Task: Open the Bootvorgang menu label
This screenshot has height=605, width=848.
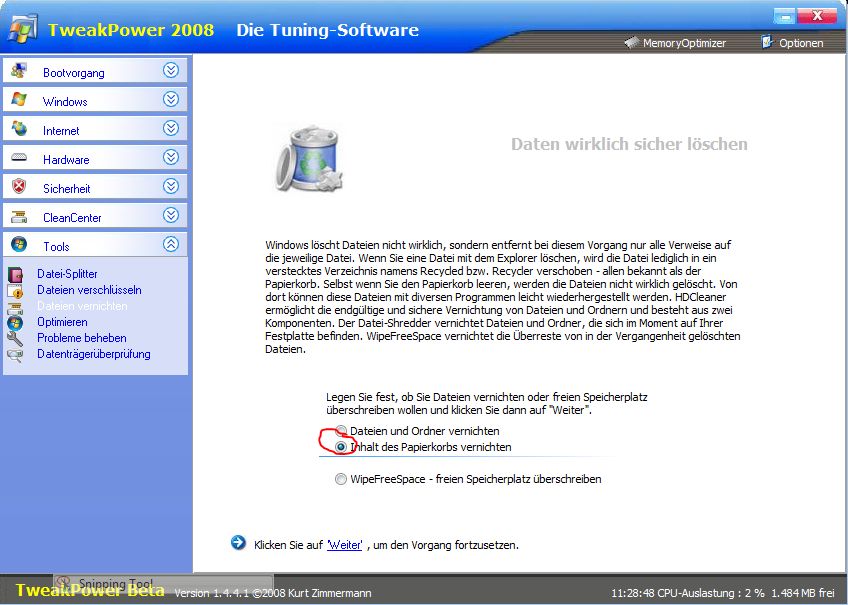Action: tap(74, 73)
